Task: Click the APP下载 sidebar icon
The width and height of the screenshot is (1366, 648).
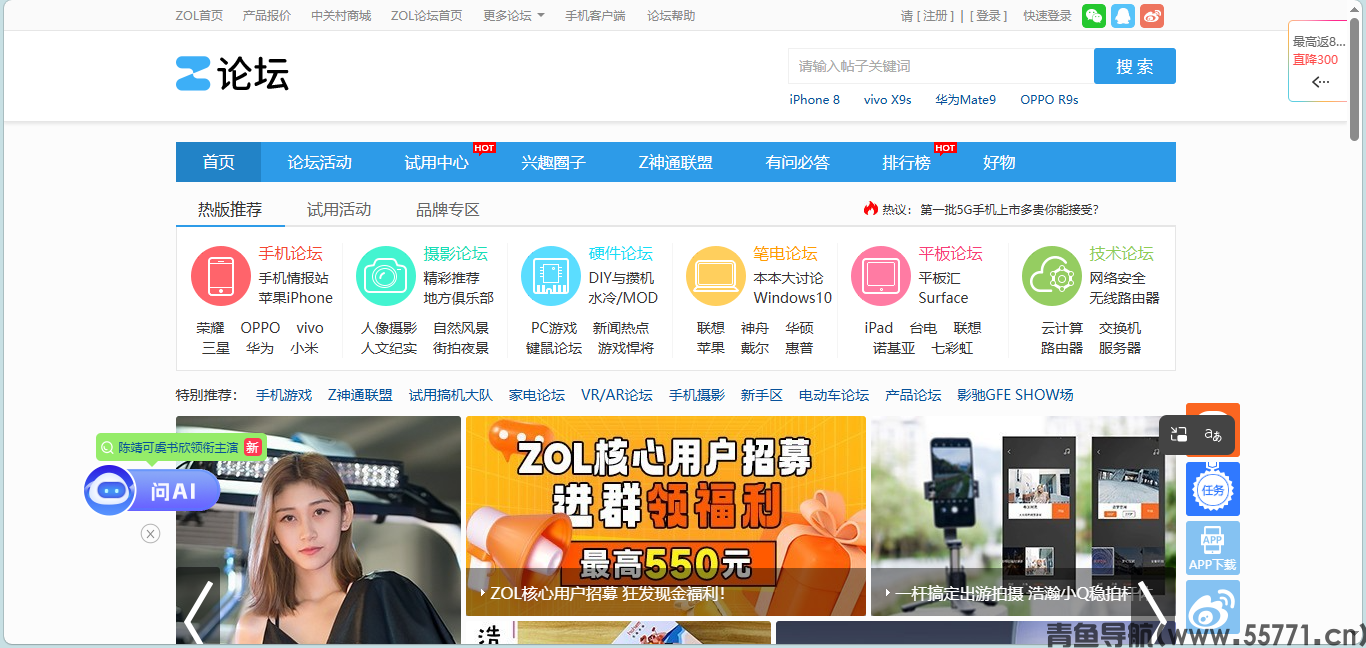Action: point(1213,548)
